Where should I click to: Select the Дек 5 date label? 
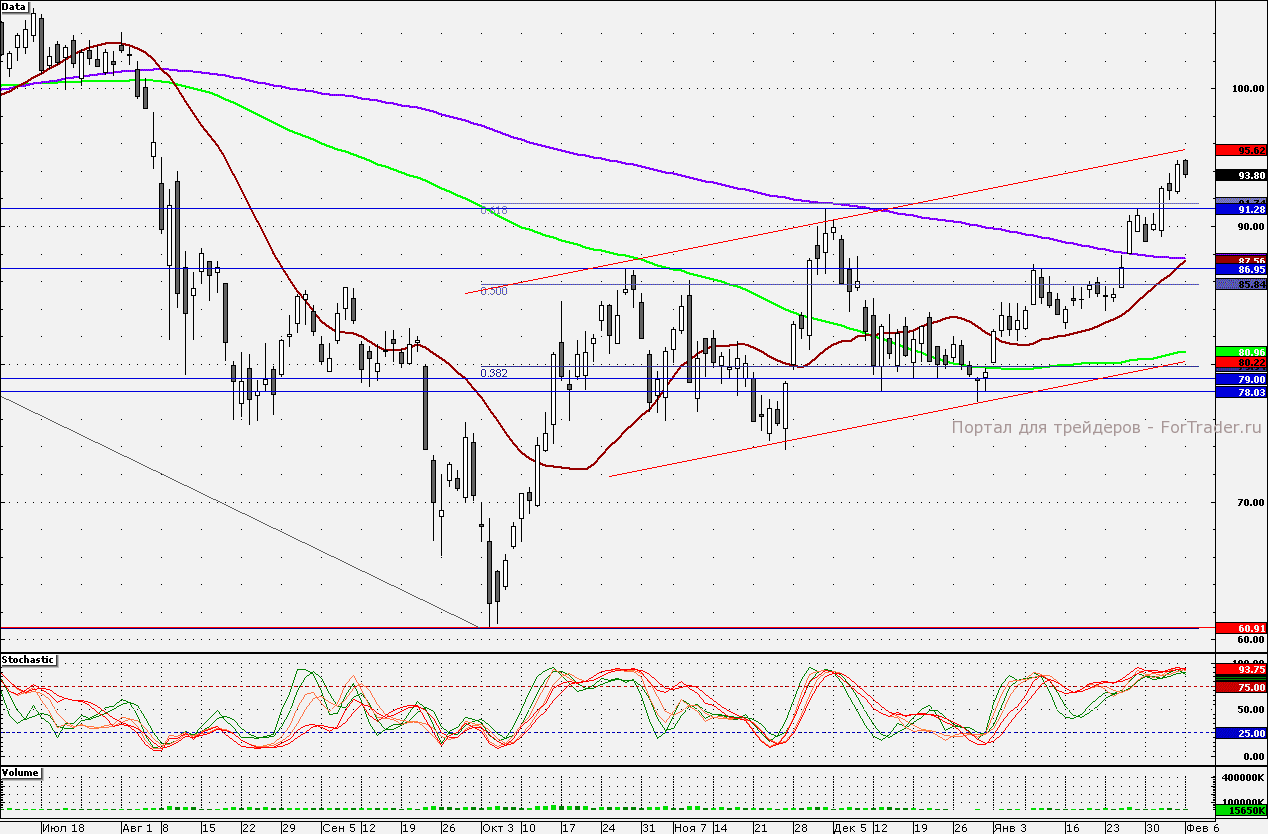tap(850, 828)
